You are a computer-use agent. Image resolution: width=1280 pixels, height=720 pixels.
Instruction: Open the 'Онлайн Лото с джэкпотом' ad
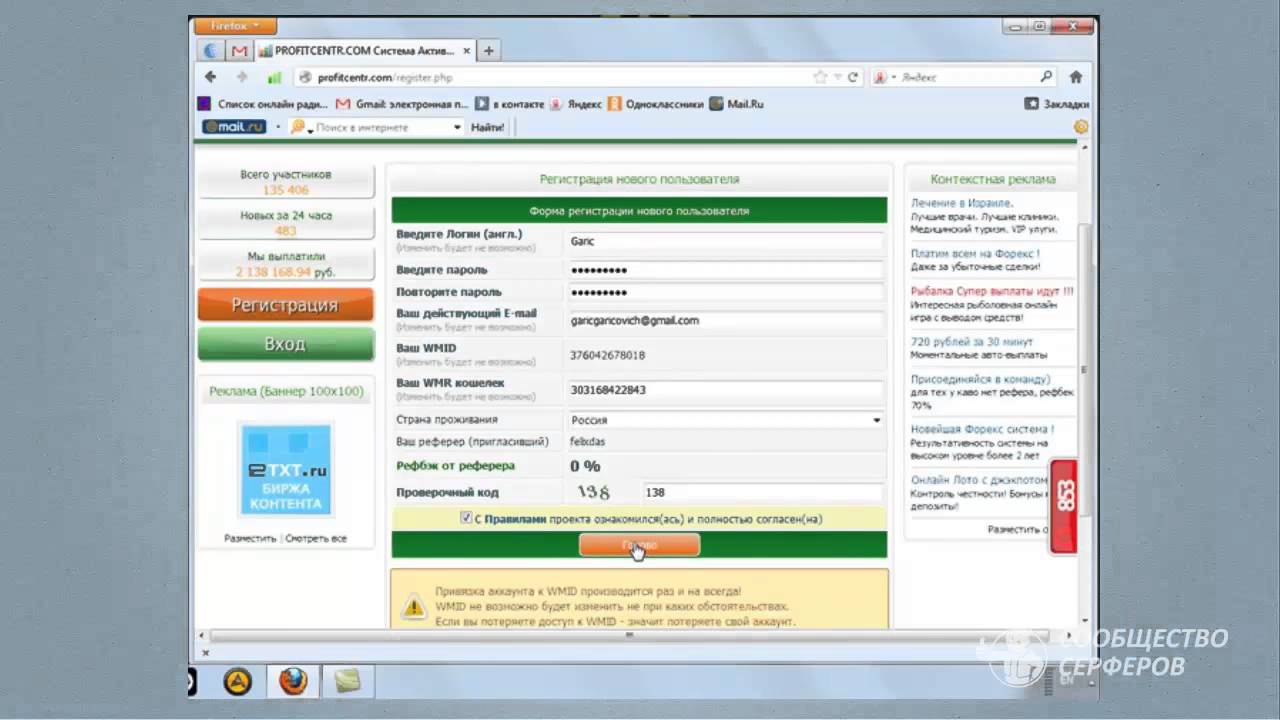[979, 480]
